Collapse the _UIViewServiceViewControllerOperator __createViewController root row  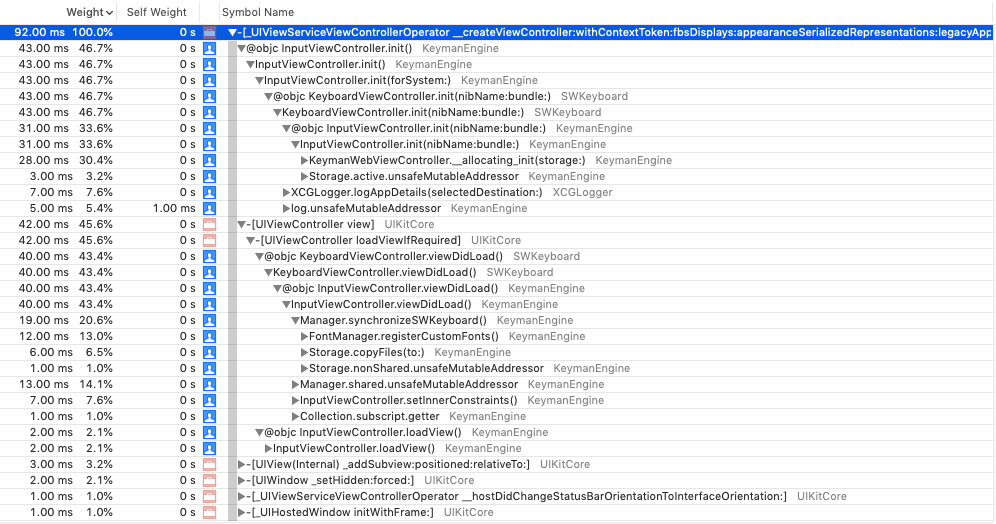coord(232,32)
